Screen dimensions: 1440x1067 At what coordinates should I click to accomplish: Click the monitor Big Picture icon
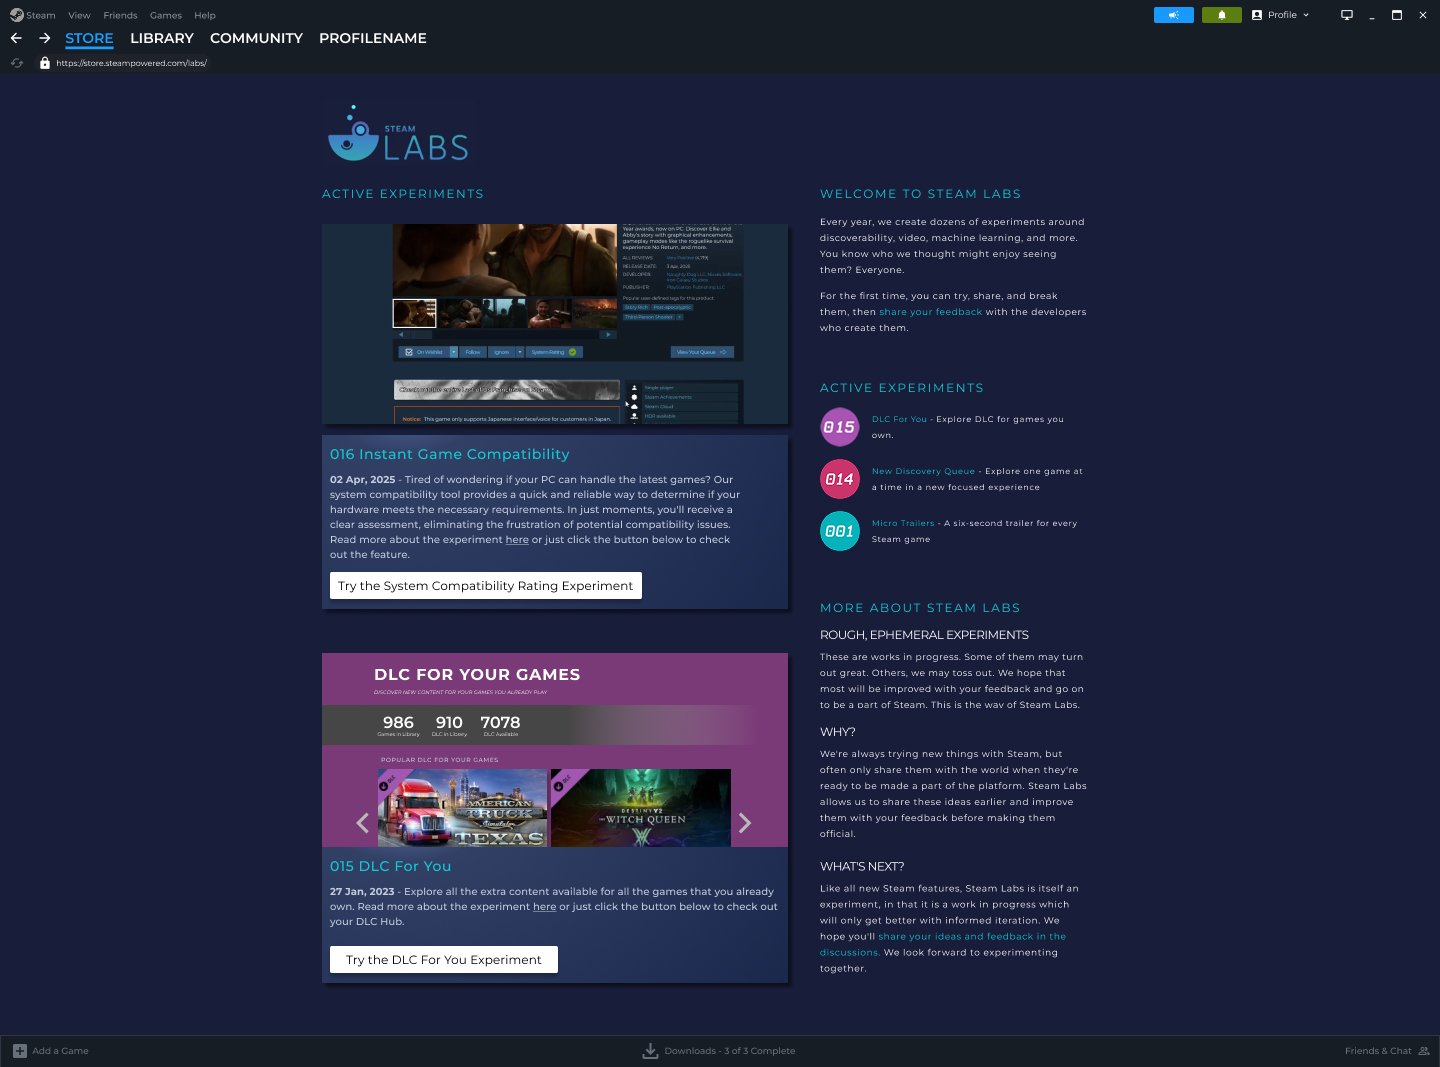(x=1347, y=15)
